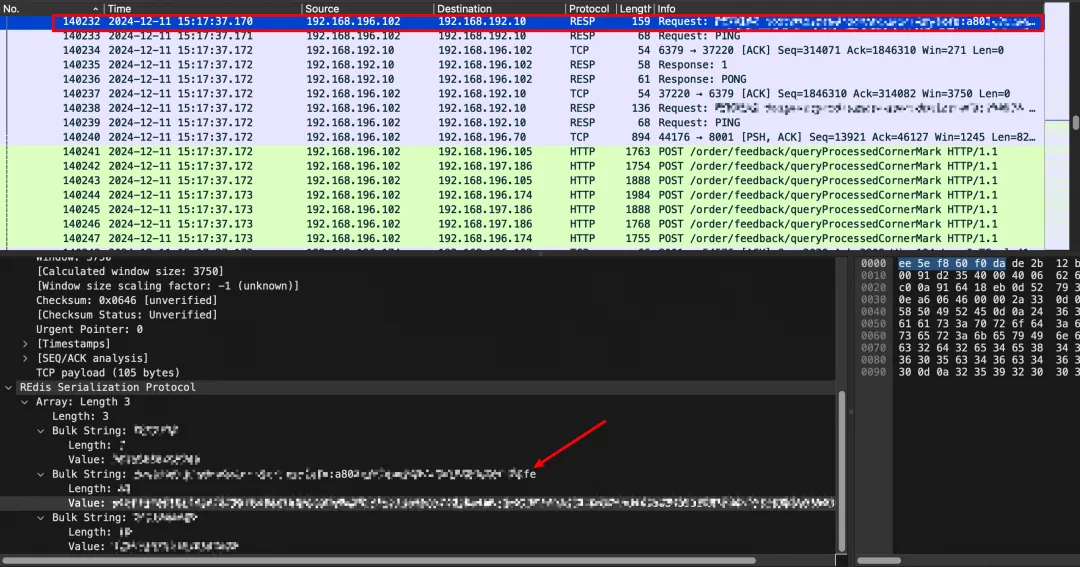The width and height of the screenshot is (1080, 567).
Task: Click highlighted hex bytes ee 5e f8 60 f0 da
Action: coord(951,263)
